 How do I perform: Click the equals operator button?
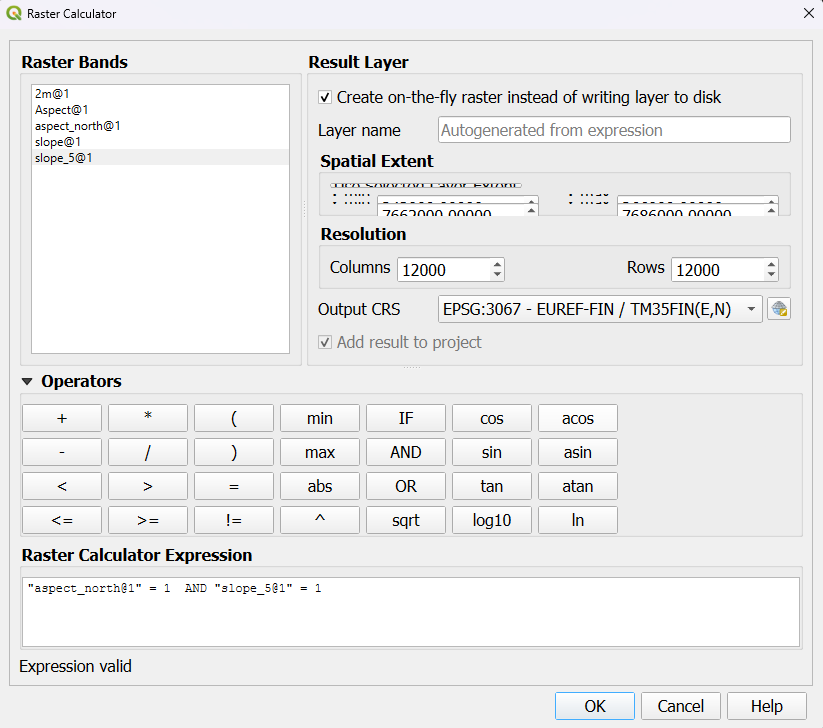pyautogui.click(x=234, y=486)
